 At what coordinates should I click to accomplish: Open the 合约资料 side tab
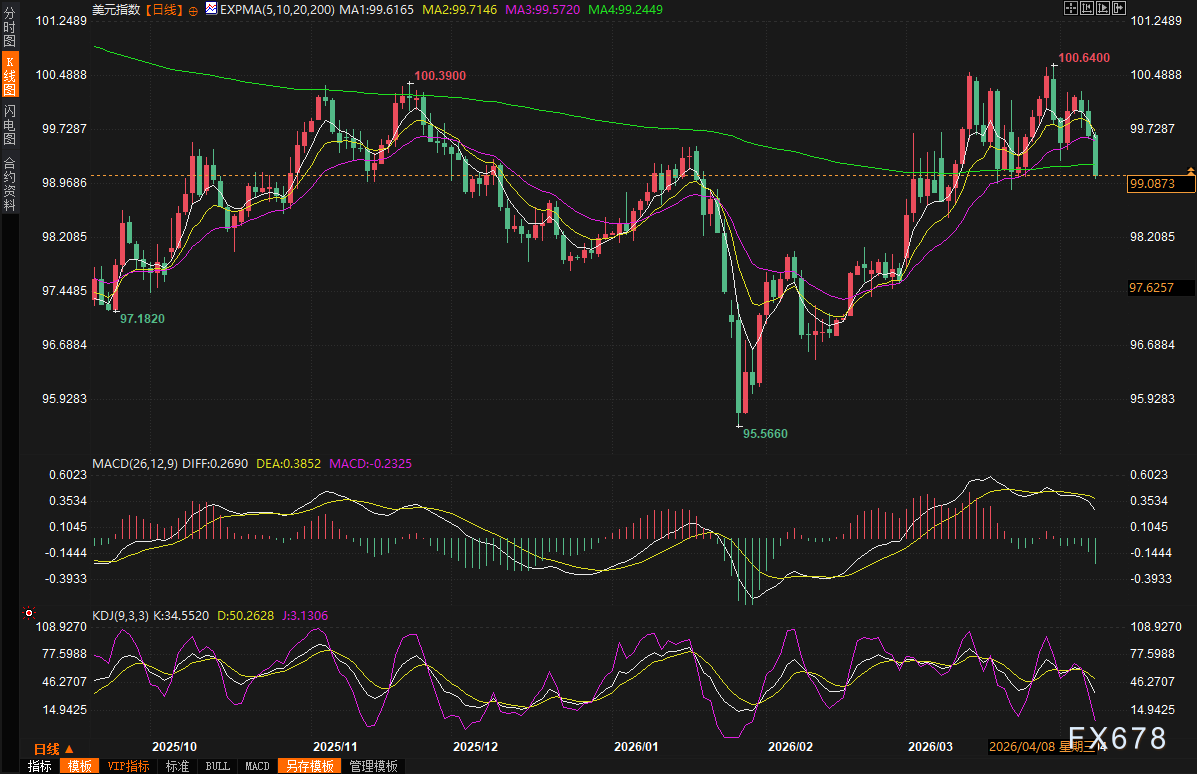click(9, 183)
